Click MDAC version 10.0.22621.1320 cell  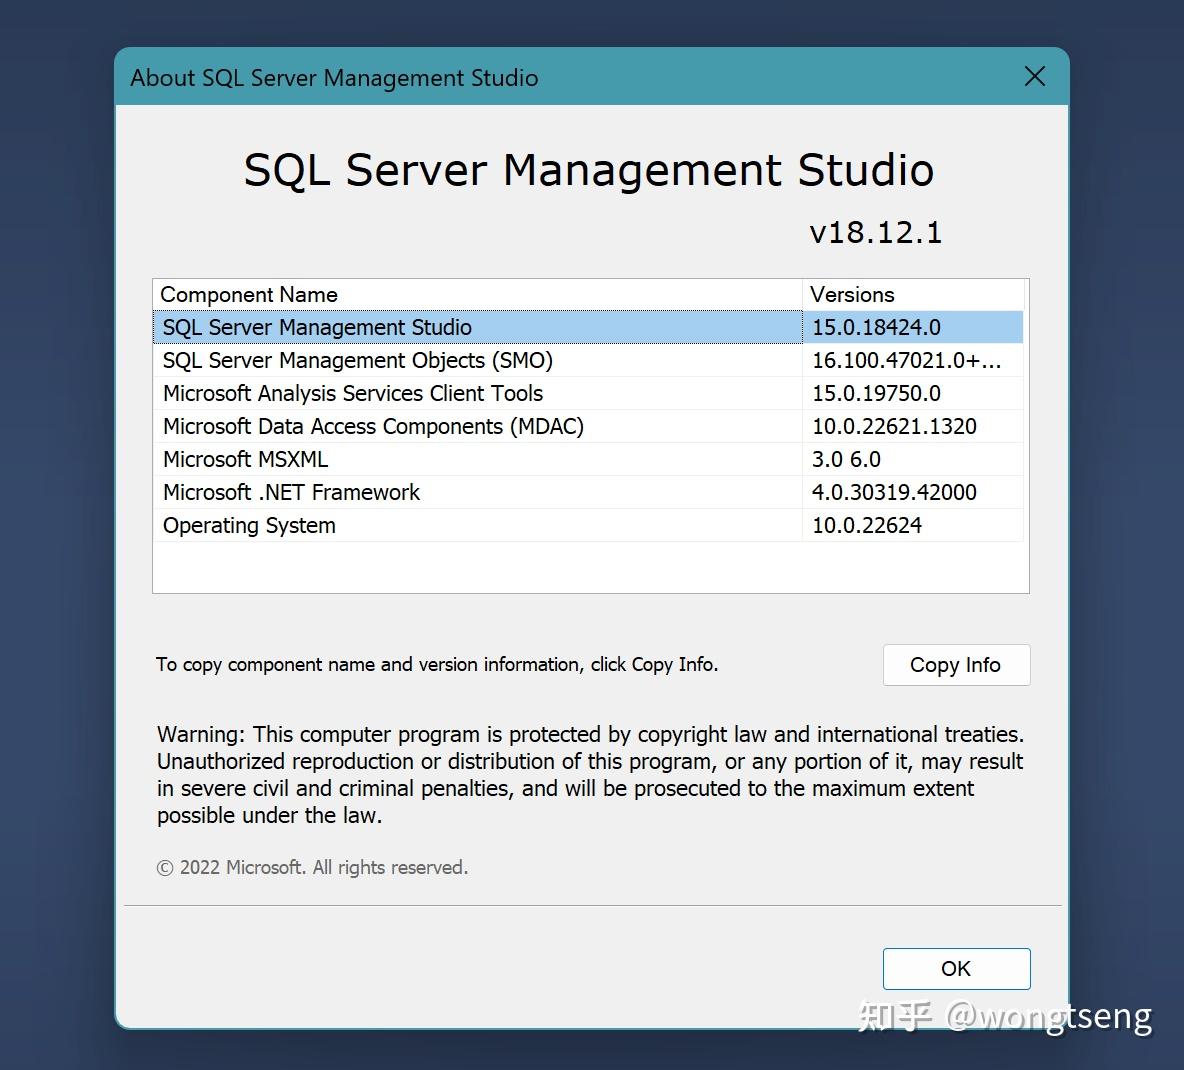[894, 426]
